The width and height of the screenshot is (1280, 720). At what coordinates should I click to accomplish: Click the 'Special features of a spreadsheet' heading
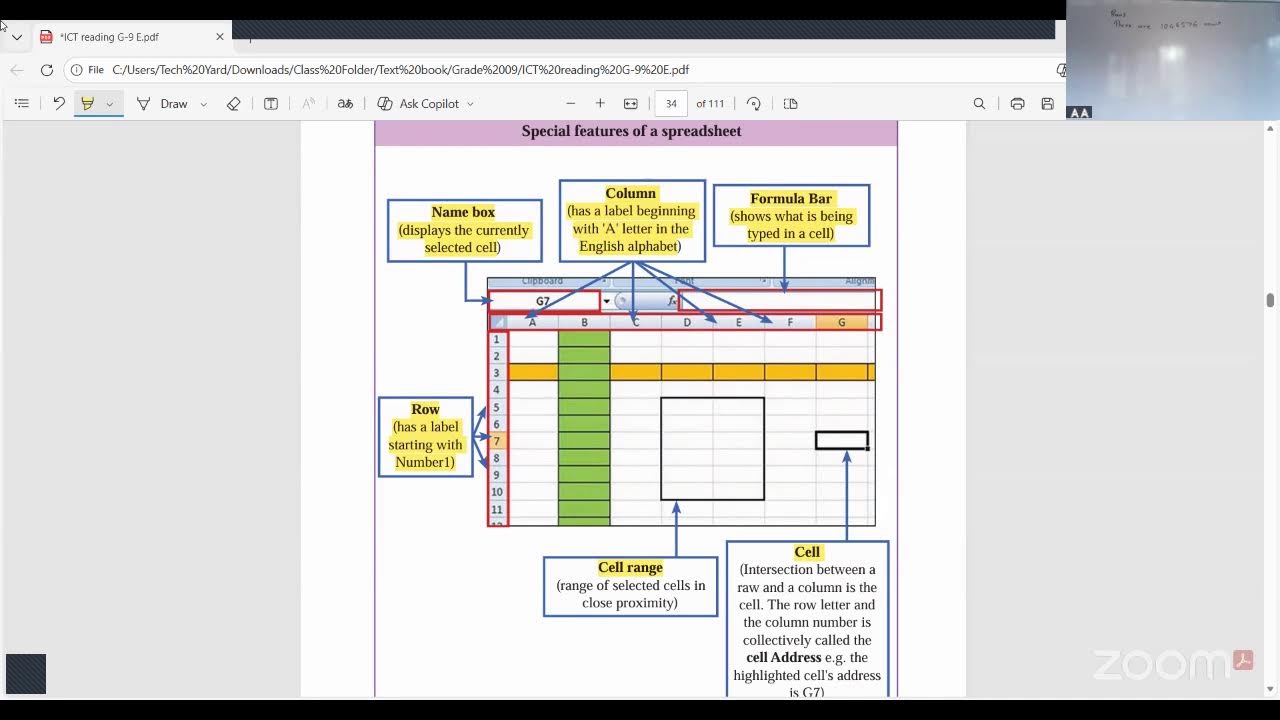(x=631, y=131)
